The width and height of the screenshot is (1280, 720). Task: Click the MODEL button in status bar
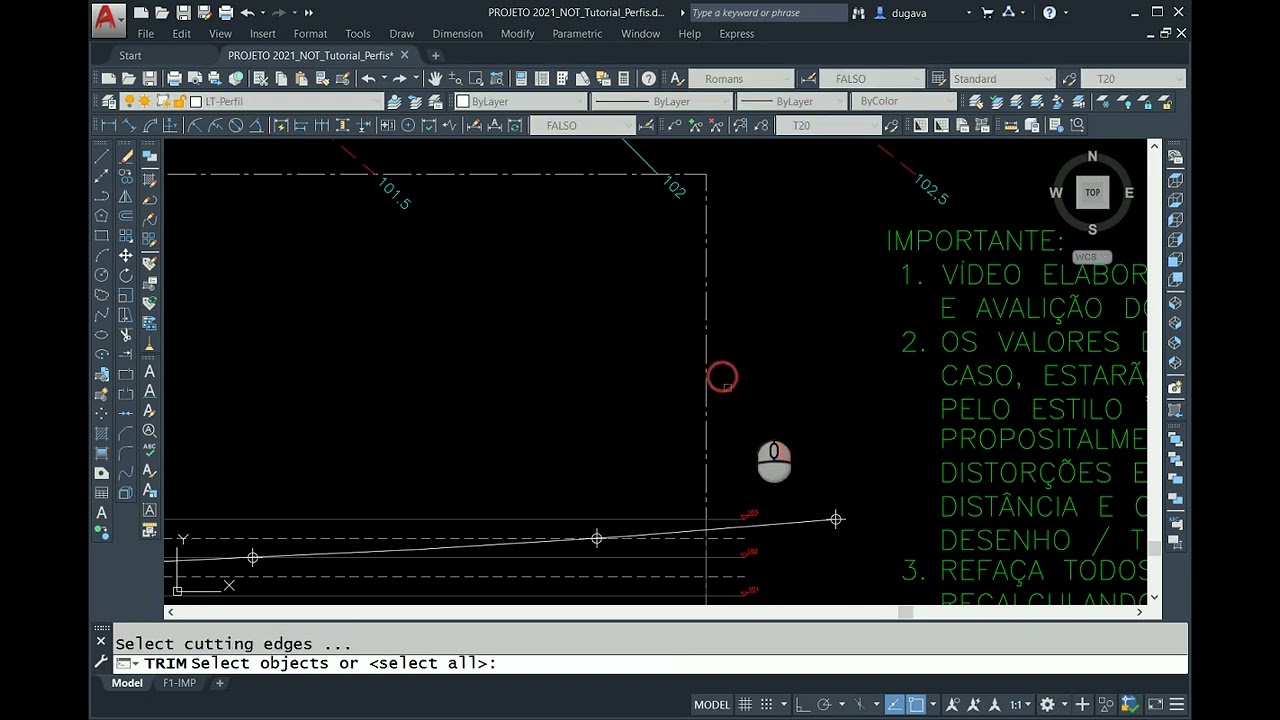[x=712, y=704]
